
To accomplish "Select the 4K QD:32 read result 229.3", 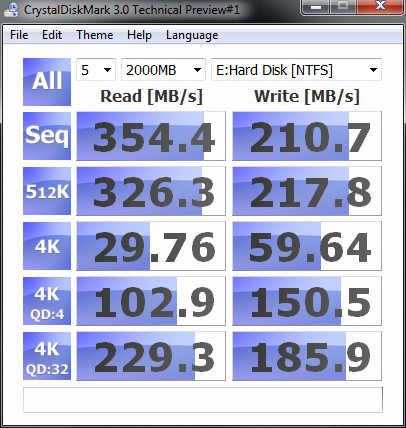I will [x=151, y=356].
